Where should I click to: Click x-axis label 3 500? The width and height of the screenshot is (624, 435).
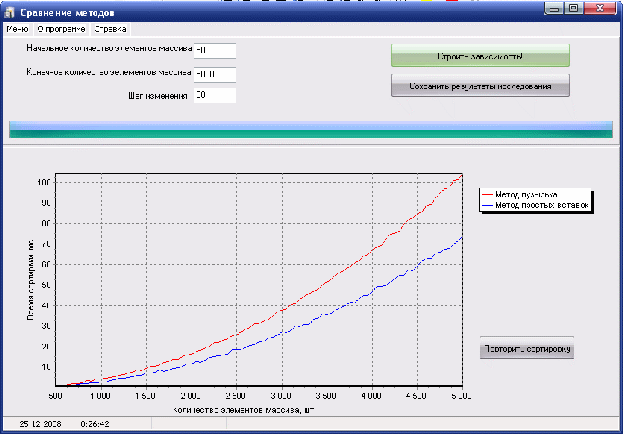[x=326, y=396]
